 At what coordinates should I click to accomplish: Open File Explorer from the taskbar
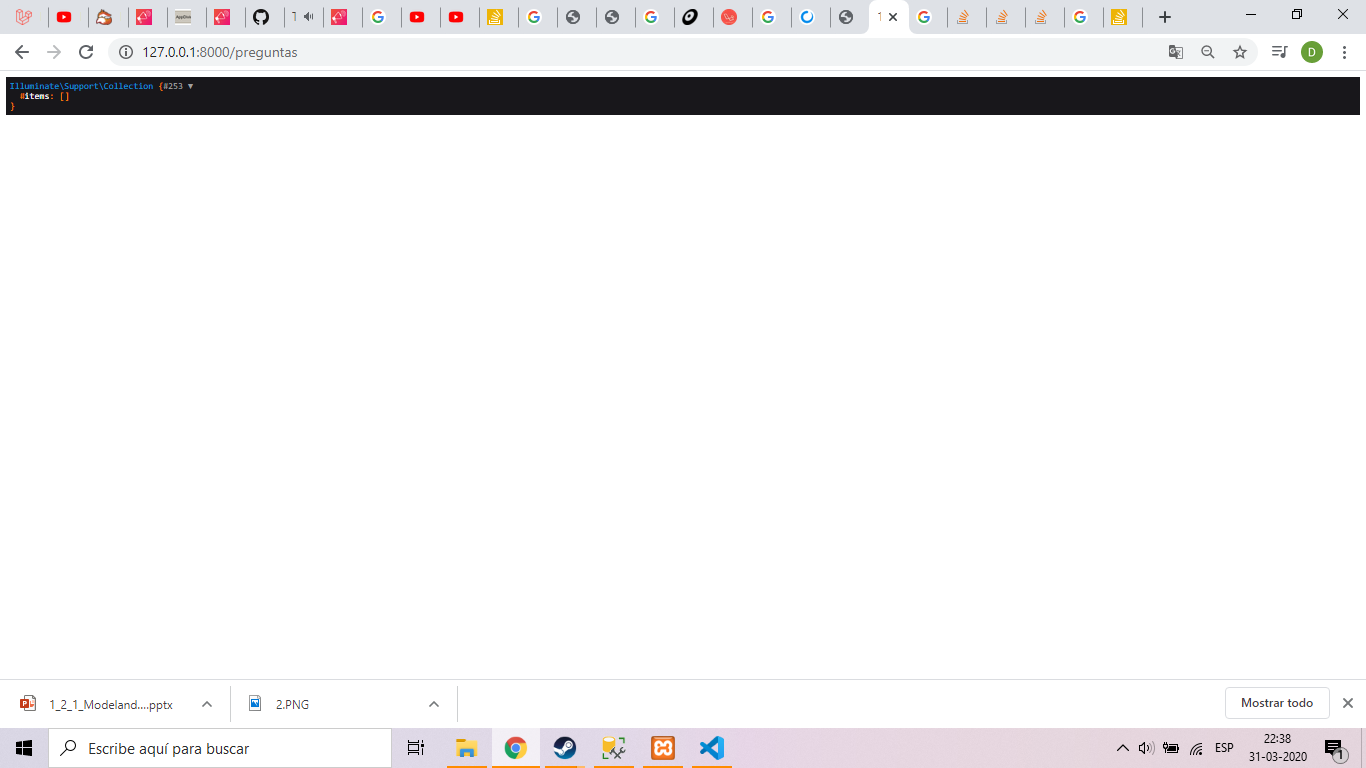point(466,748)
